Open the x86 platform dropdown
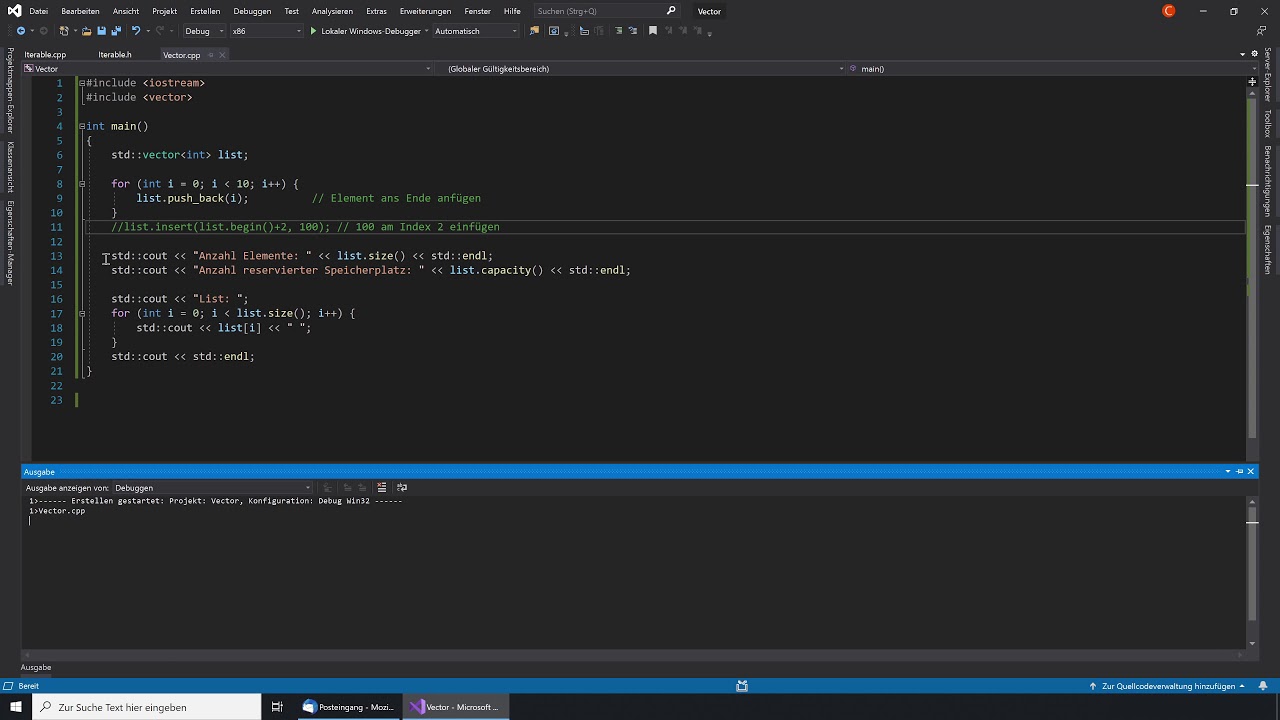1280x720 pixels. coord(266,31)
